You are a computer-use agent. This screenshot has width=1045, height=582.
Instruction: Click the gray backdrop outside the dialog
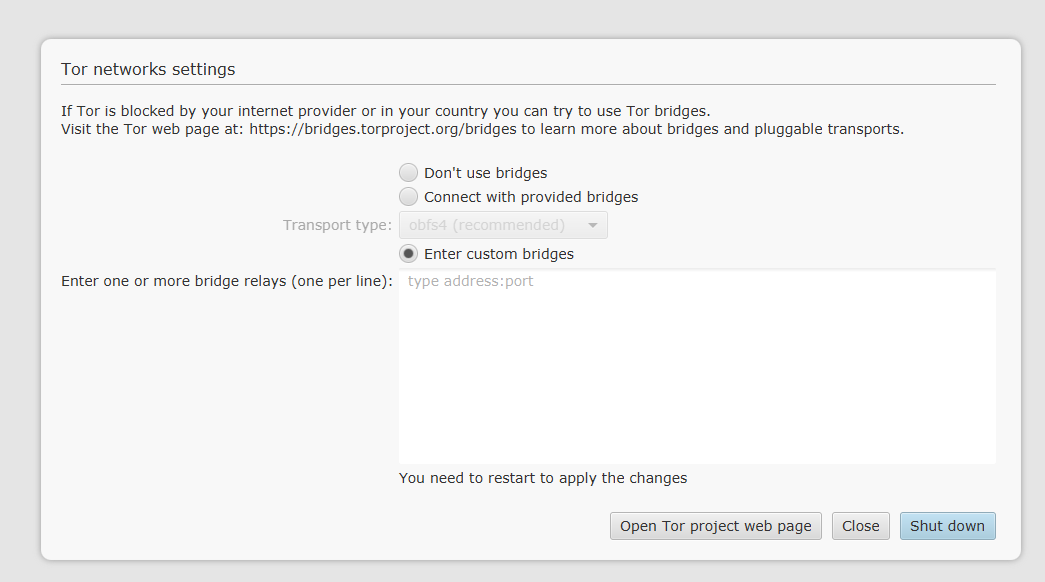[522, 19]
